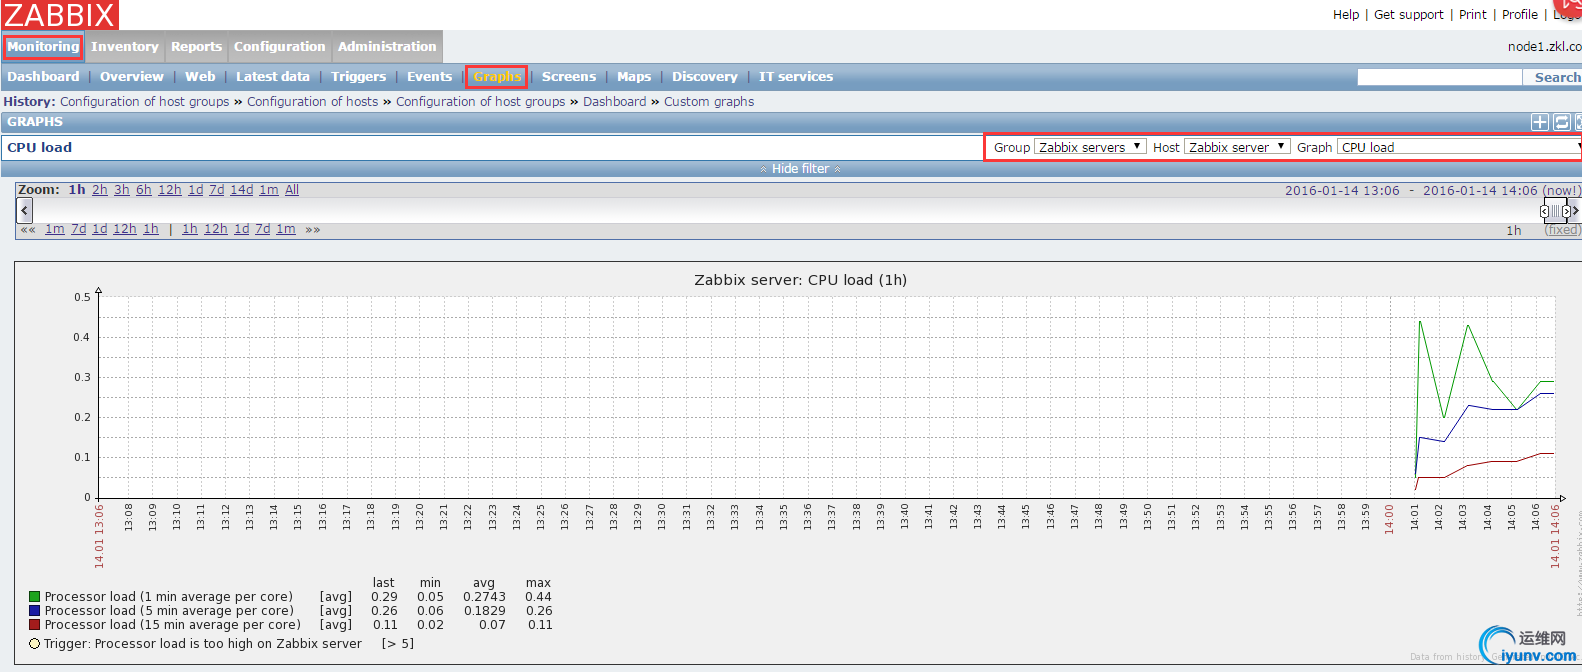The height and width of the screenshot is (672, 1582).
Task: Open the Profile link
Action: tap(1520, 15)
